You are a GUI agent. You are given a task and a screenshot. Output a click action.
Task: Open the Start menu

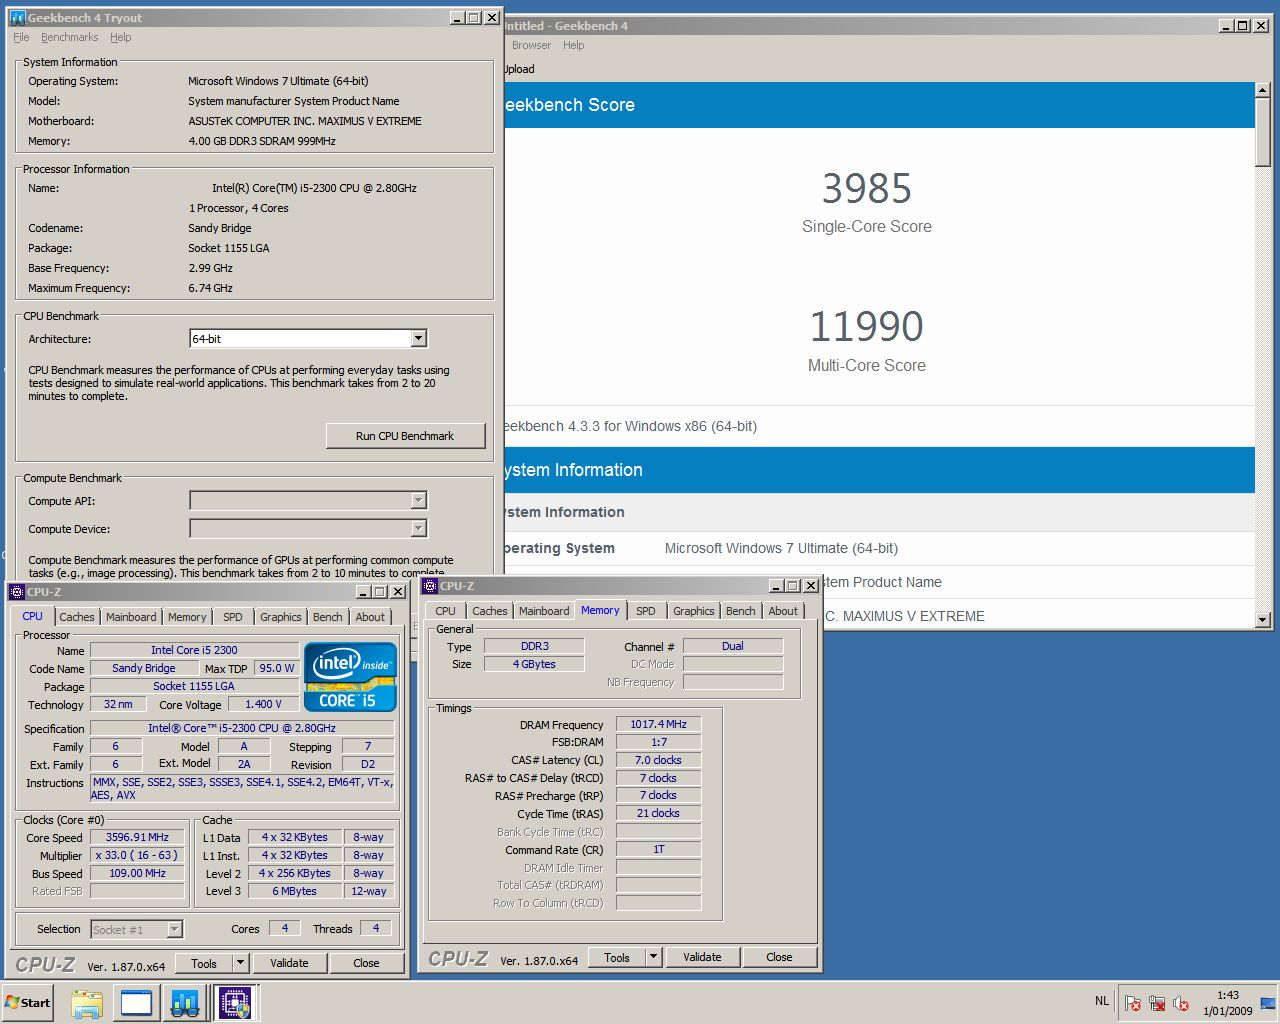(28, 1002)
